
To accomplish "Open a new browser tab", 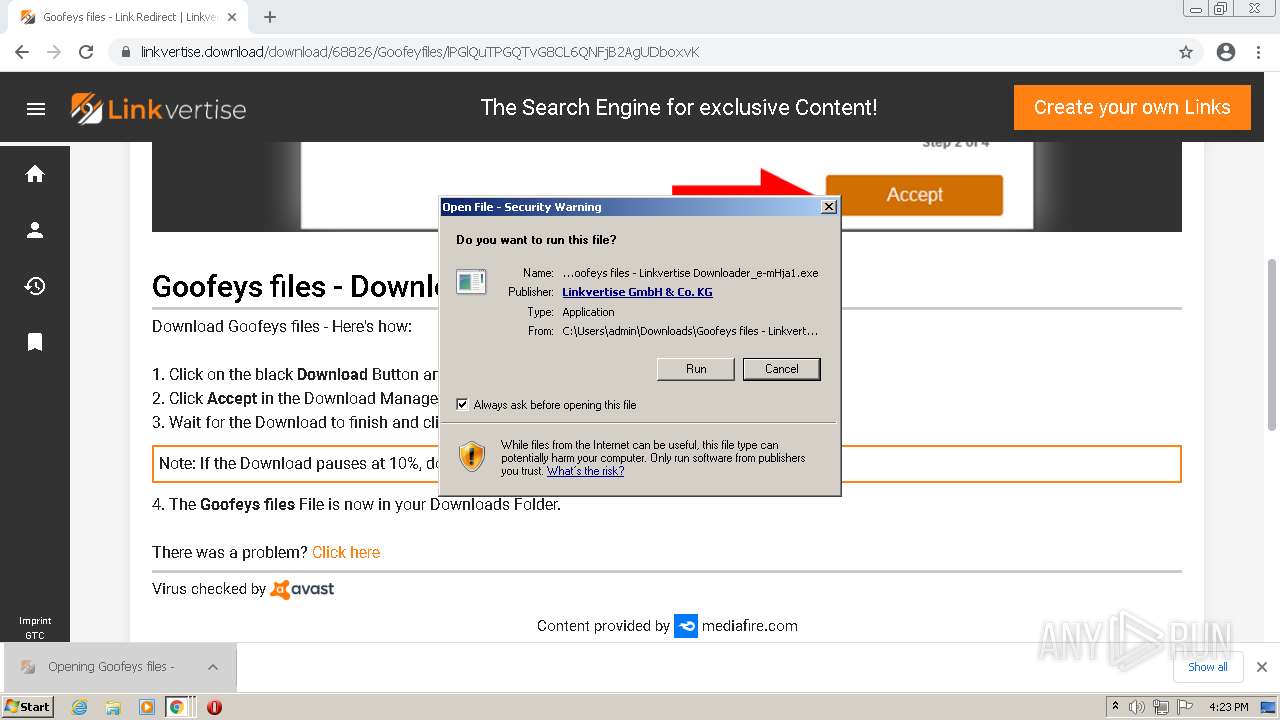I will (270, 17).
